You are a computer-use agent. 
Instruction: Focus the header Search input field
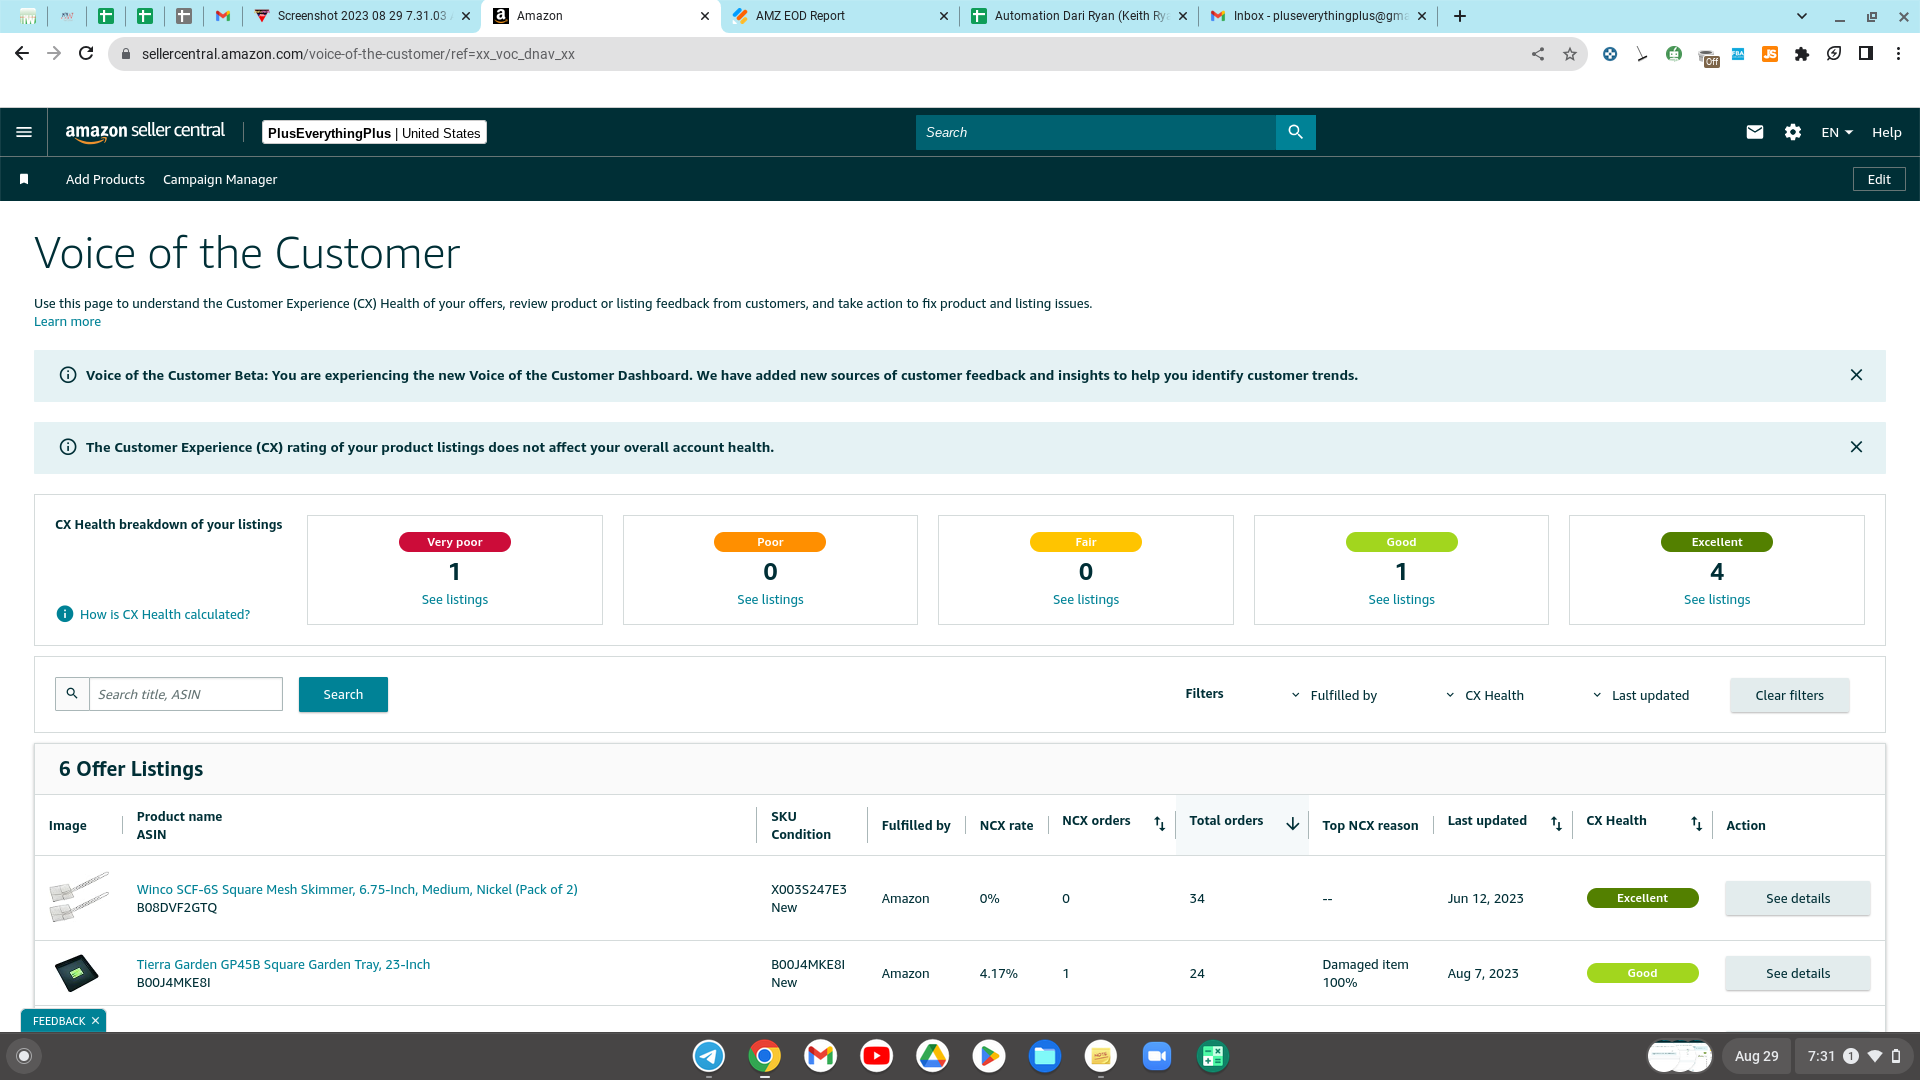click(1096, 132)
